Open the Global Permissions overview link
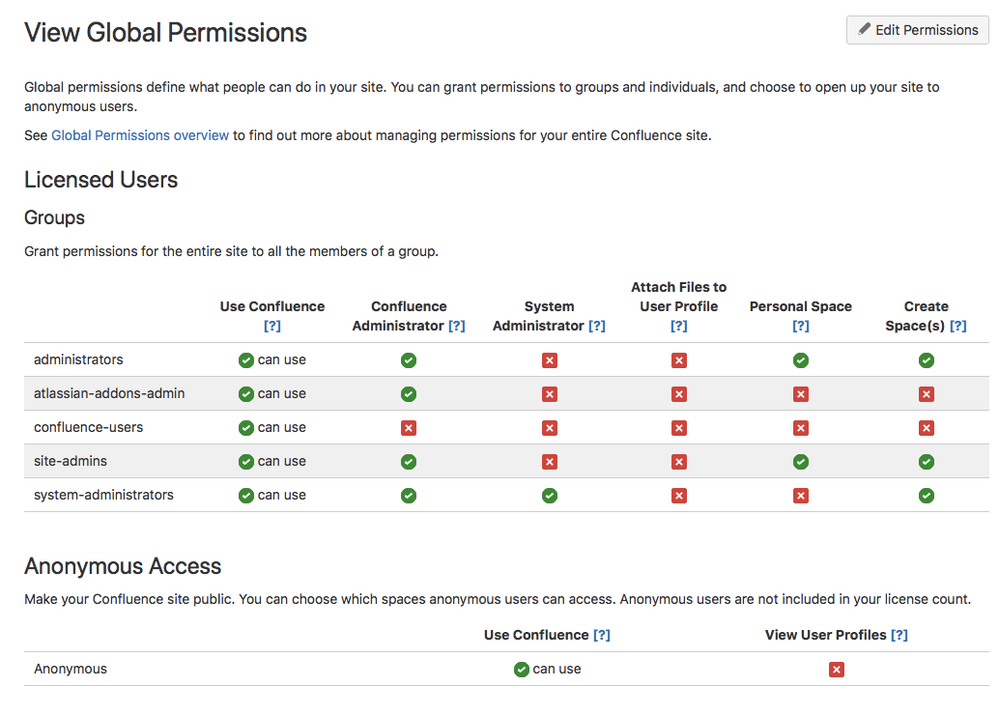 (140, 135)
